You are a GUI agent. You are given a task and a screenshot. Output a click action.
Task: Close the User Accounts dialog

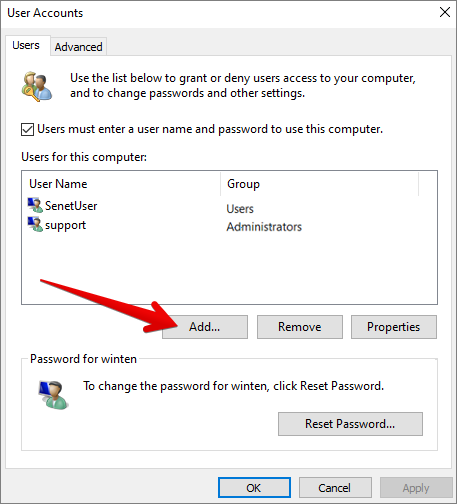pyautogui.click(x=445, y=13)
